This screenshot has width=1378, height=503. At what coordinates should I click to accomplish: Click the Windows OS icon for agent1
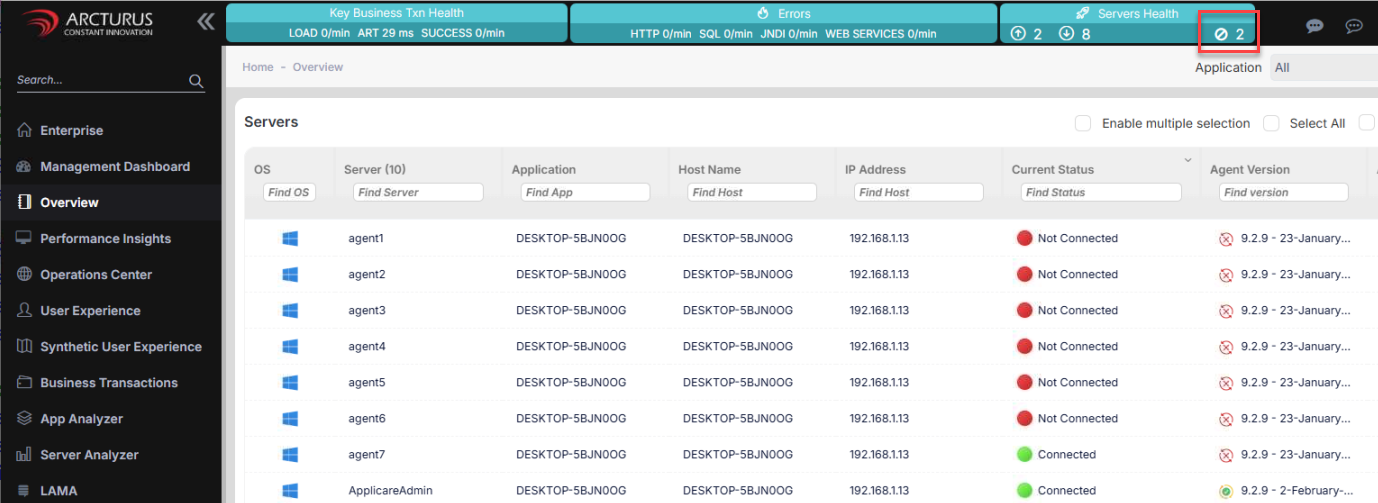tap(290, 239)
